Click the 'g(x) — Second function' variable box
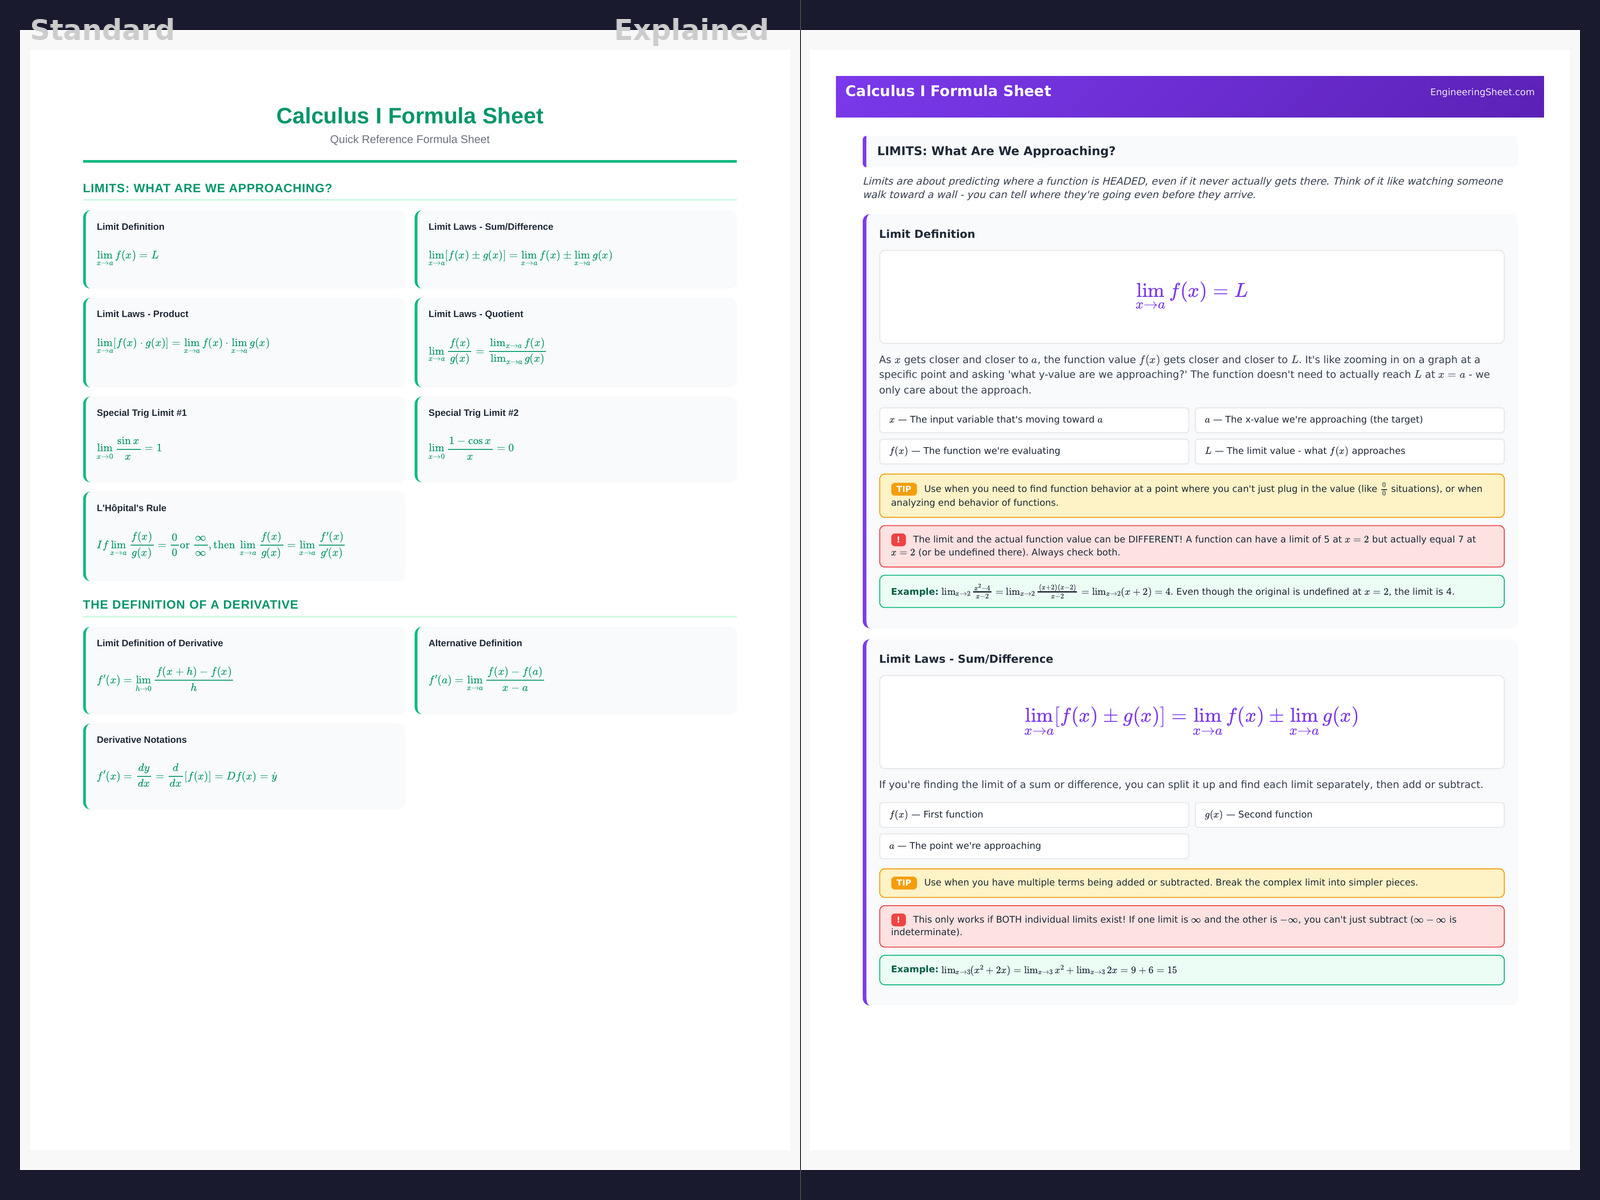The width and height of the screenshot is (1600, 1200). click(1348, 815)
